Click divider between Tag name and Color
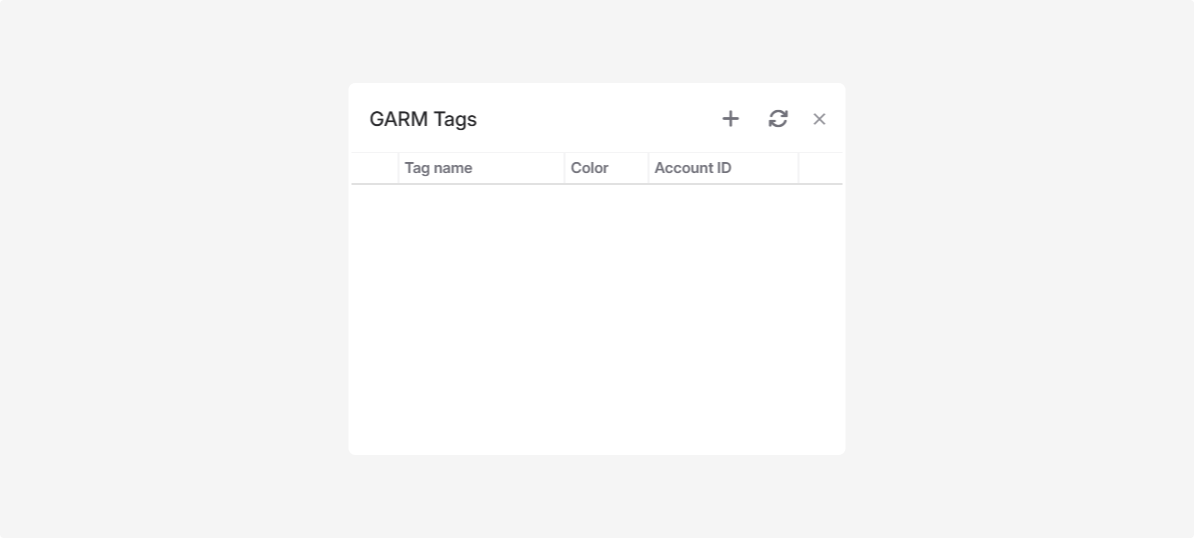The image size is (1194, 538). (564, 168)
